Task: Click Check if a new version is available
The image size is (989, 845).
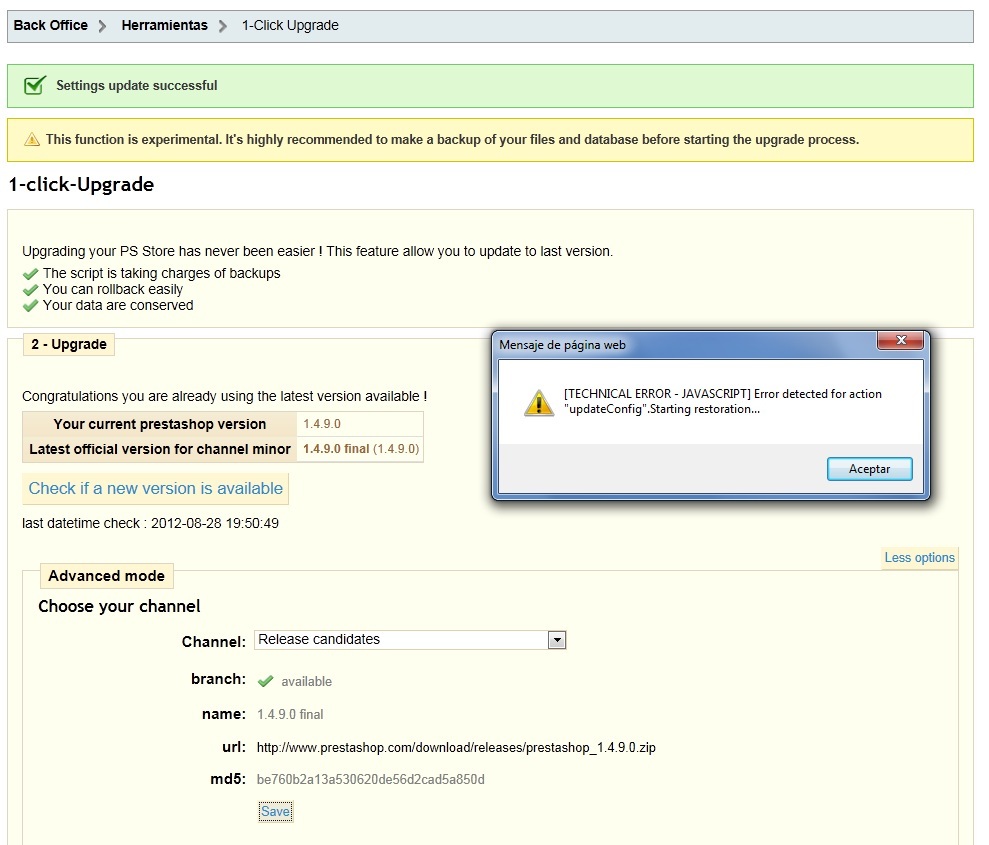Action: (156, 488)
